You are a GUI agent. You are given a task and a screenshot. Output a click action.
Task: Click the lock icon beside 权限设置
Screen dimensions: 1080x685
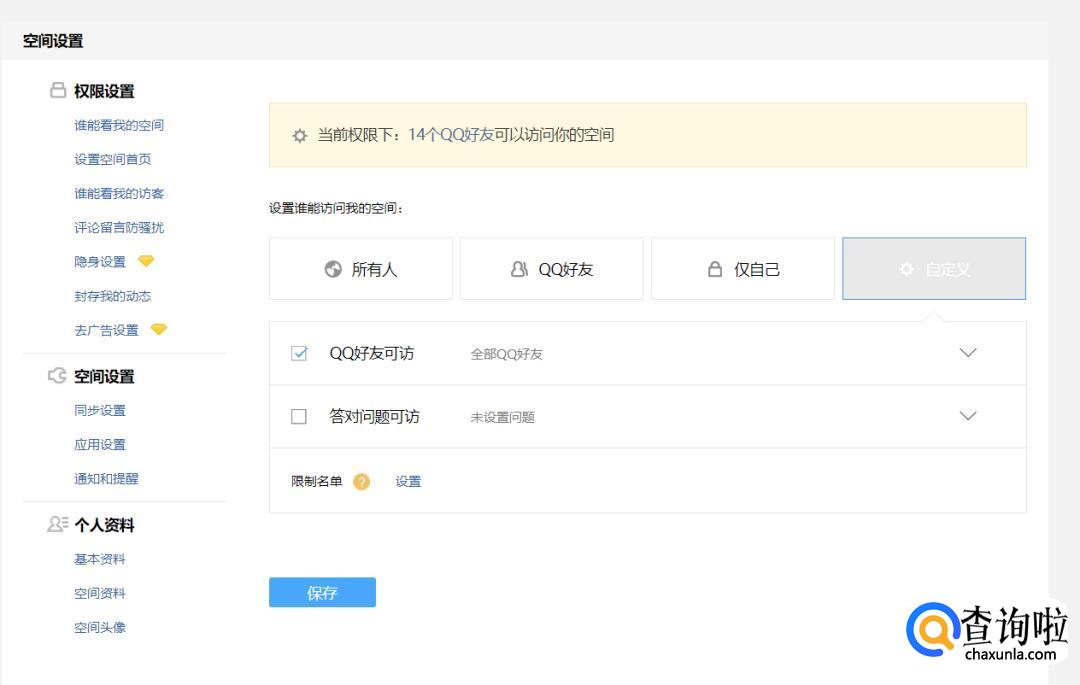58,90
